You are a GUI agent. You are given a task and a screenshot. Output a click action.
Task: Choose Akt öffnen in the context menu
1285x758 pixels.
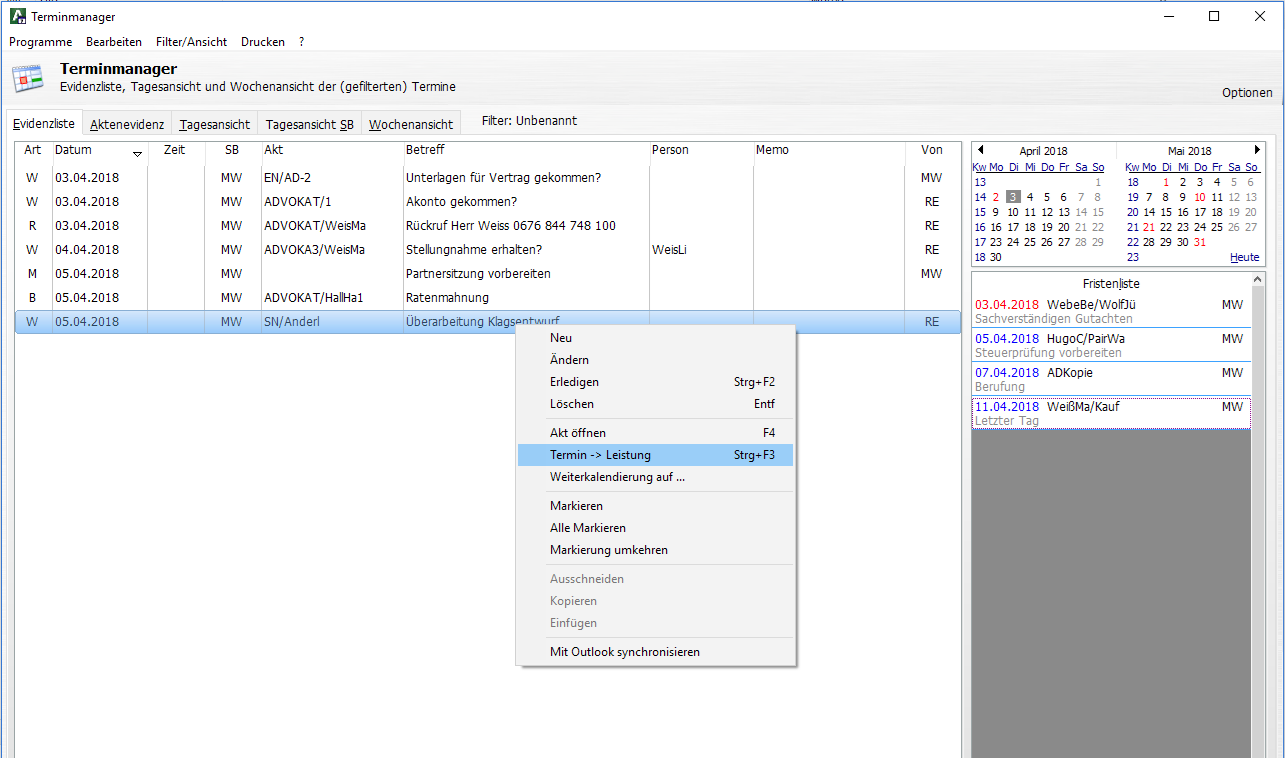click(x=656, y=433)
